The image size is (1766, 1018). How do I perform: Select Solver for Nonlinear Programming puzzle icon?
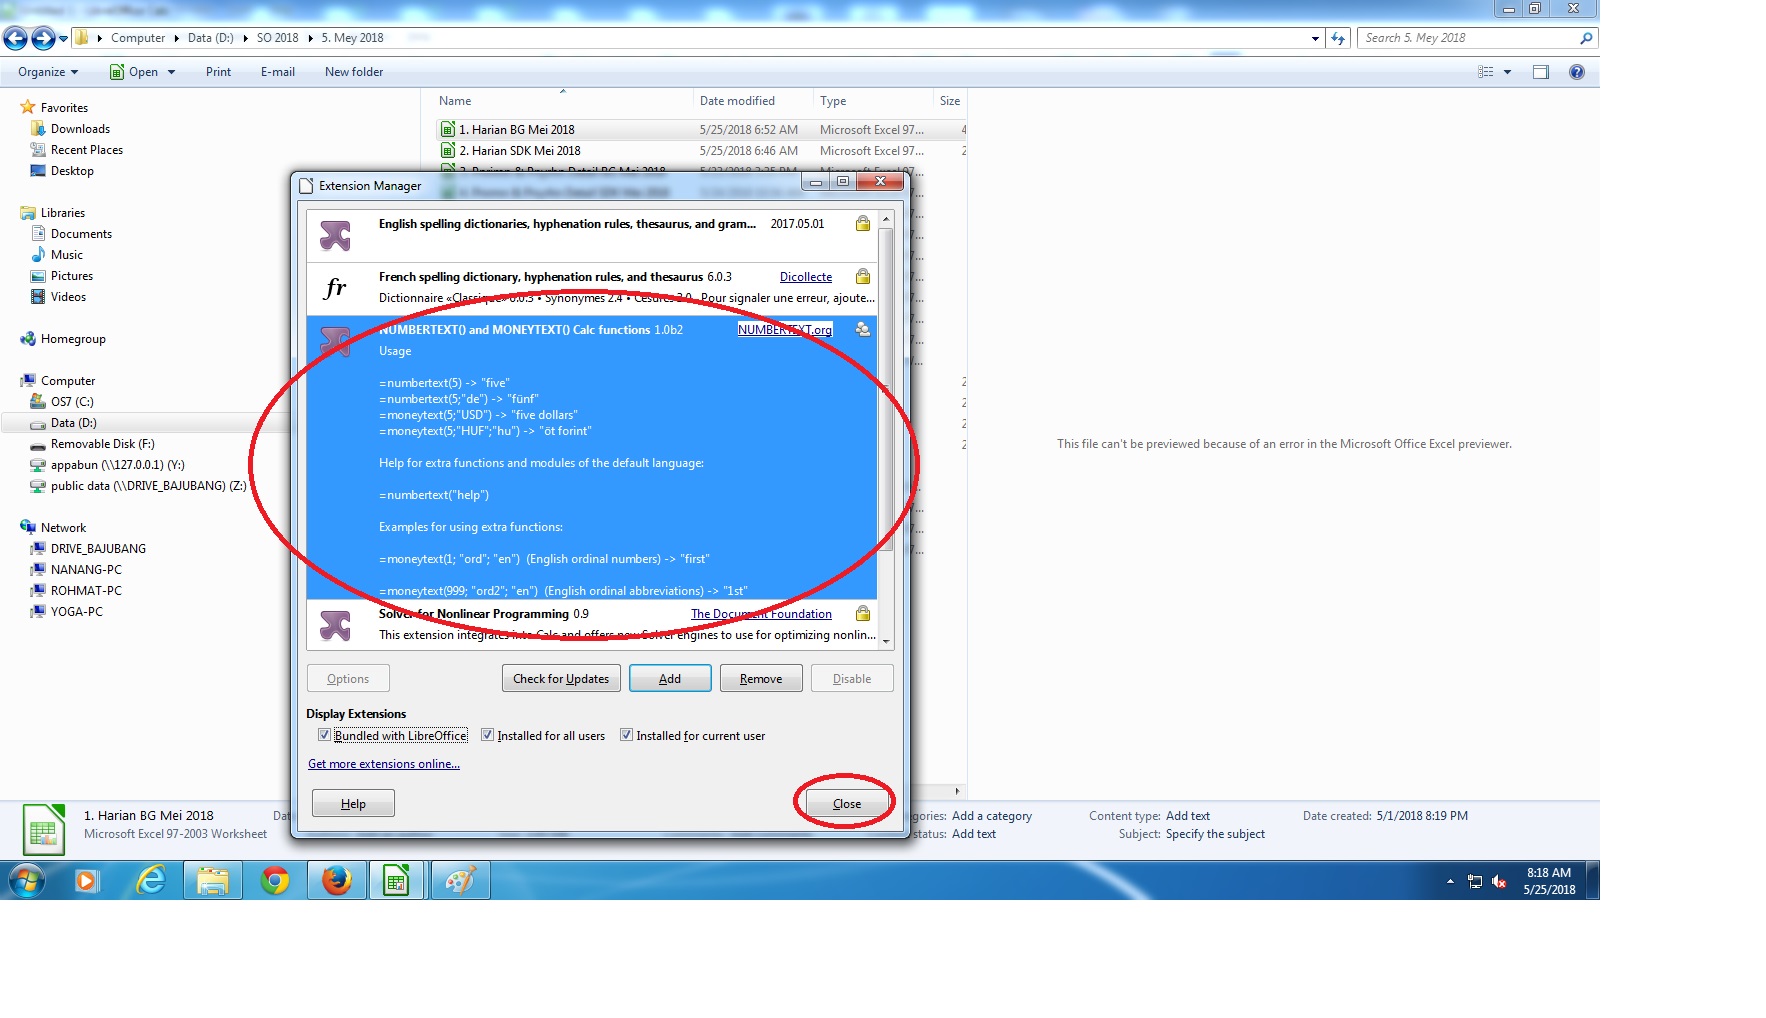(x=335, y=626)
